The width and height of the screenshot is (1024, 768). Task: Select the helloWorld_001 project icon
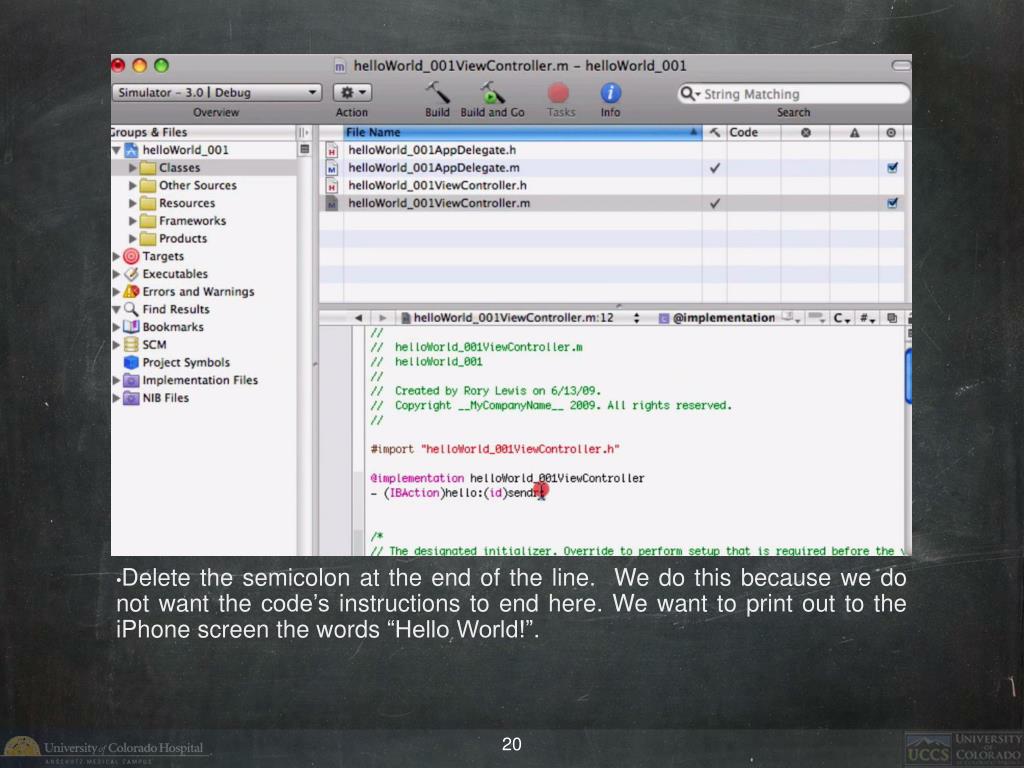click(x=131, y=150)
